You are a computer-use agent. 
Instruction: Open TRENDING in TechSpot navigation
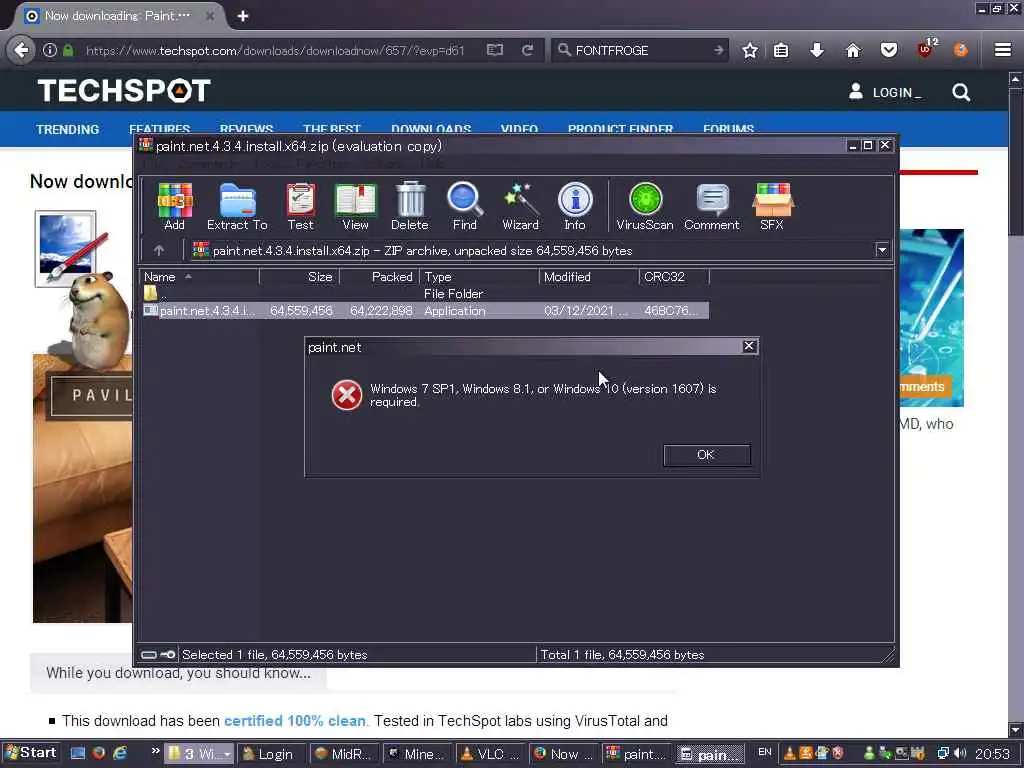(68, 129)
